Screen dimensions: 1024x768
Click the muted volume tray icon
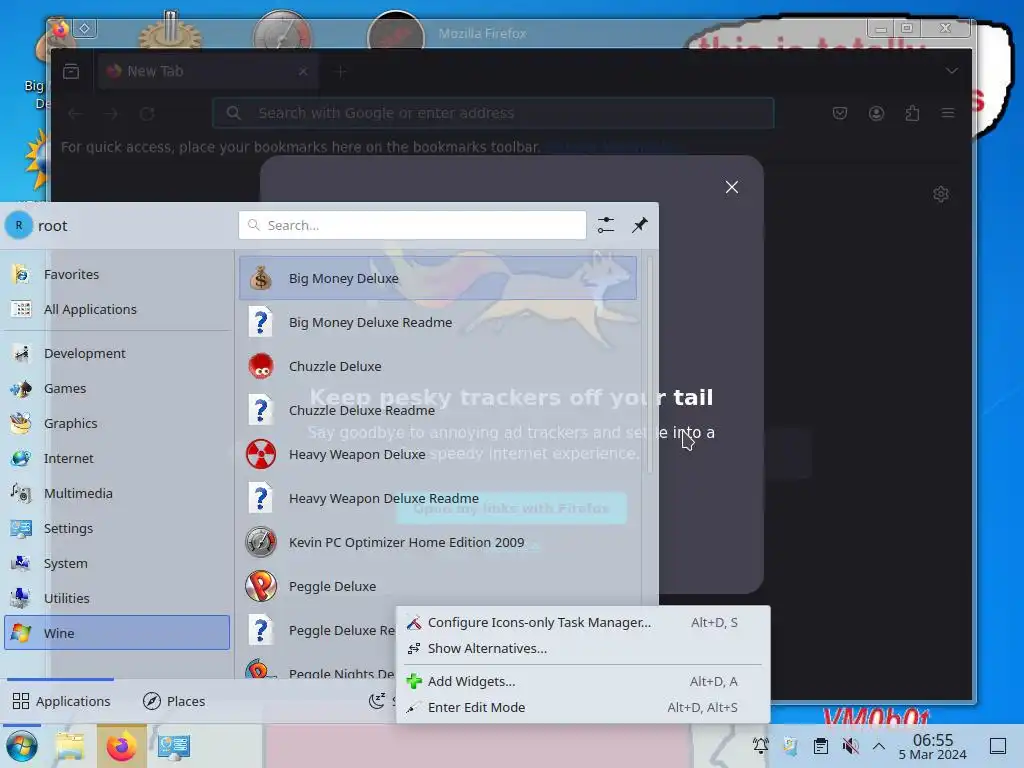tap(850, 746)
